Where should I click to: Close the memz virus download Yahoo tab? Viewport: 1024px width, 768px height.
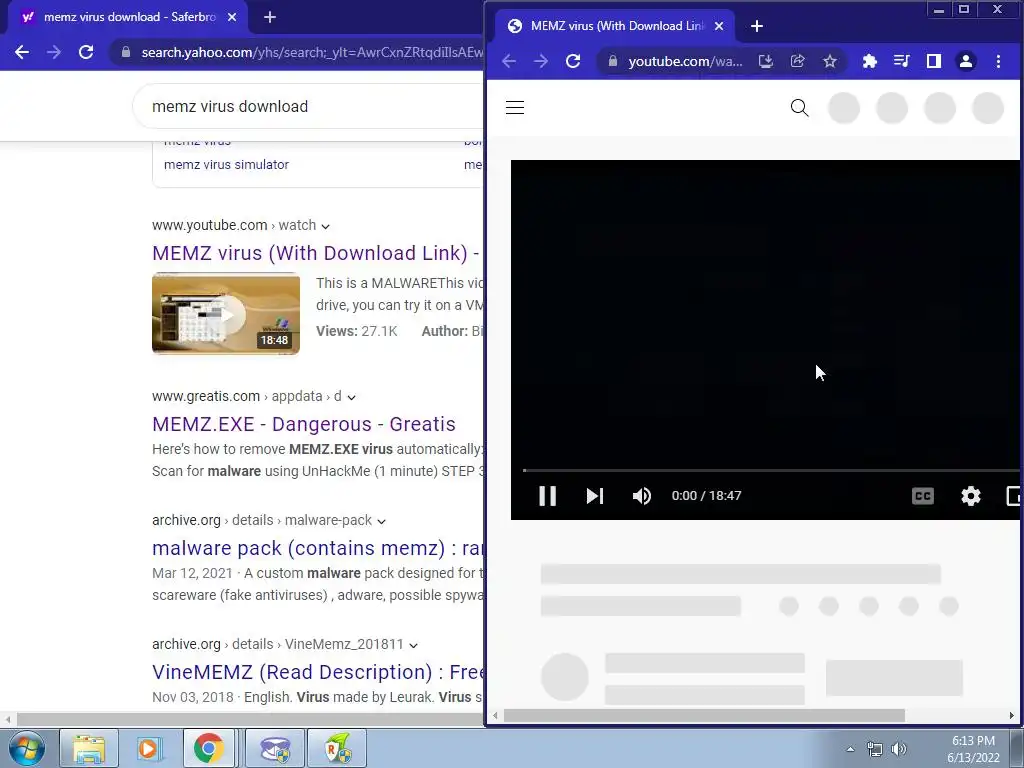pyautogui.click(x=232, y=17)
